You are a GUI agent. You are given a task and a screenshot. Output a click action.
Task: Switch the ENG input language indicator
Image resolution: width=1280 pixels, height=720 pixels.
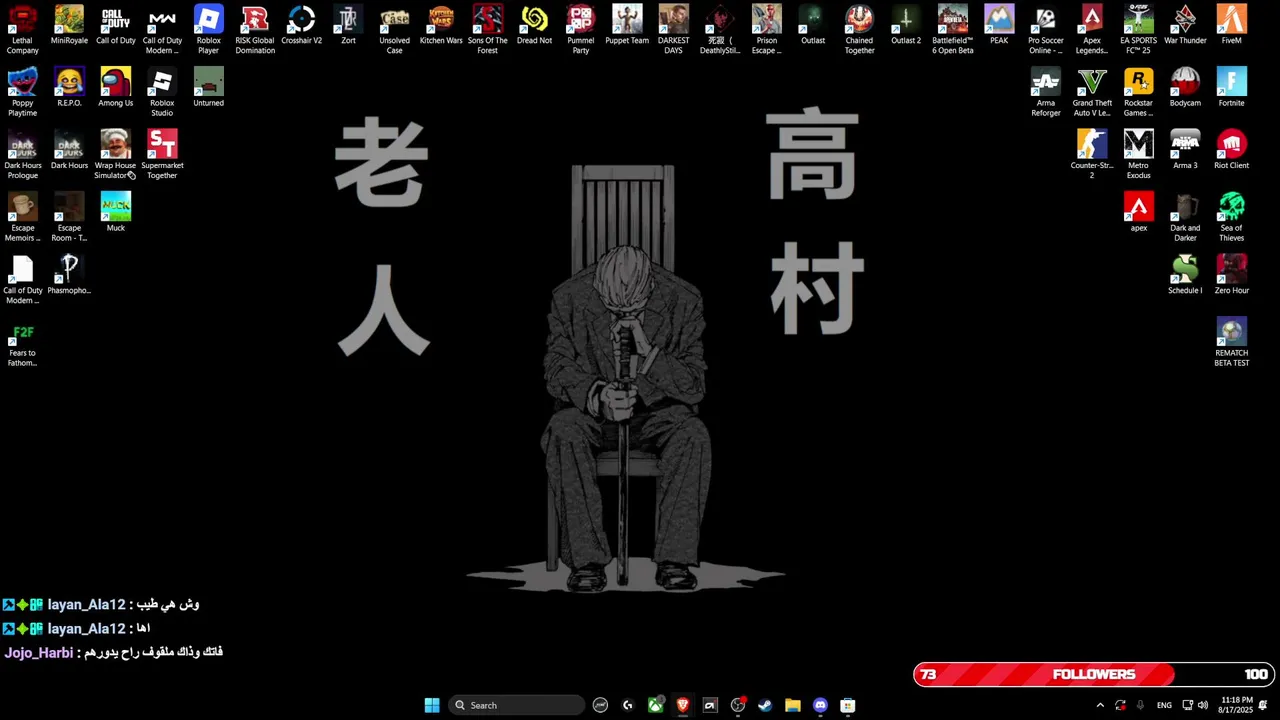point(1164,705)
